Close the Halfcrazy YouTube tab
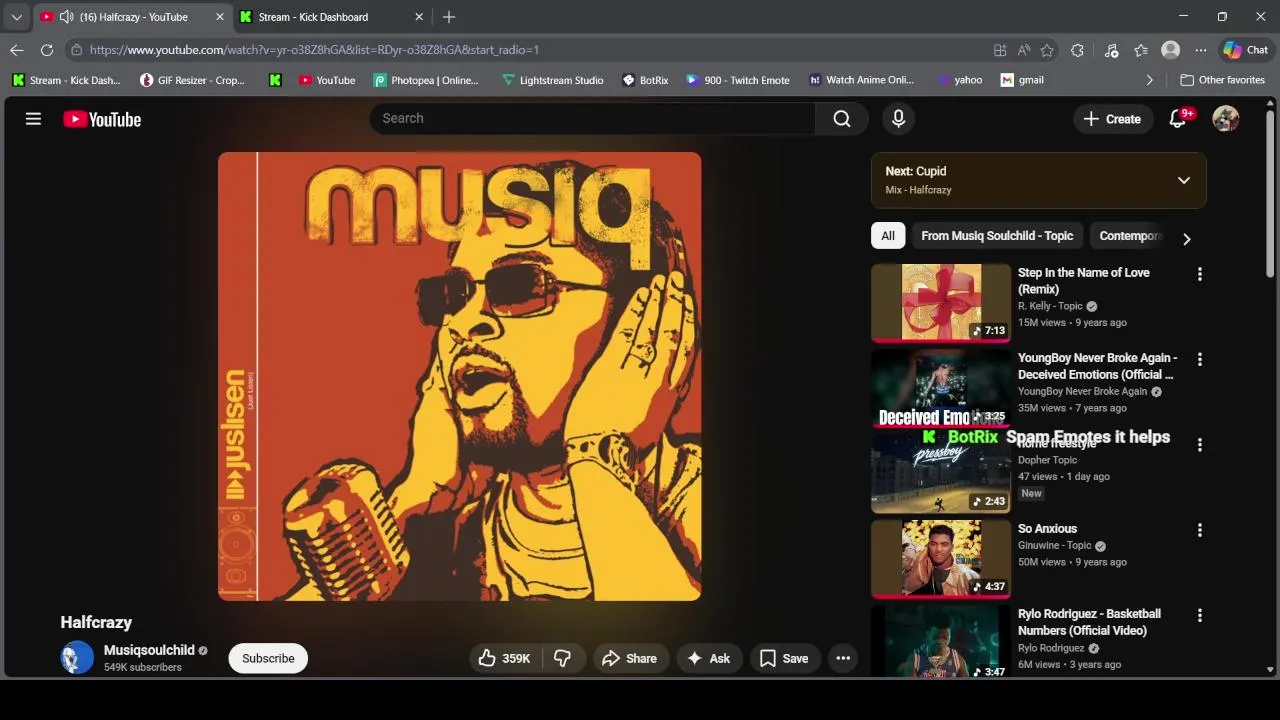The width and height of the screenshot is (1280, 720). (x=220, y=17)
